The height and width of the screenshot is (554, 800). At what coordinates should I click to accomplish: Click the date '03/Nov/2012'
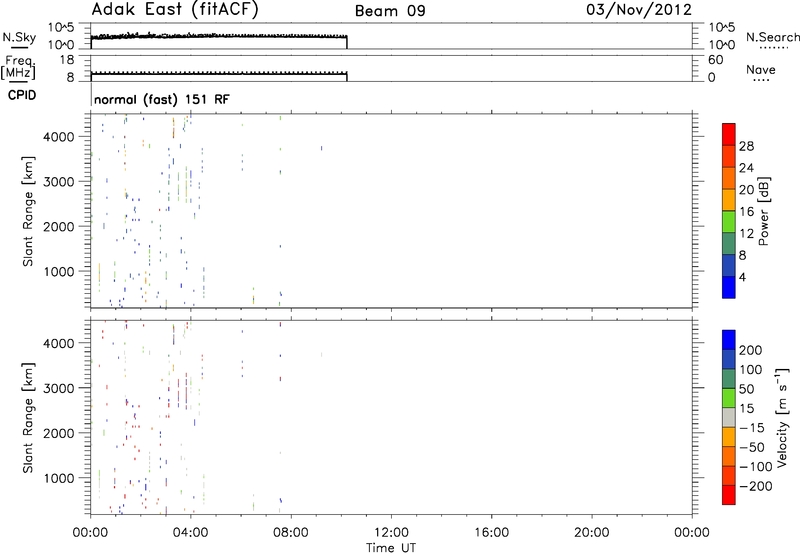(x=639, y=10)
